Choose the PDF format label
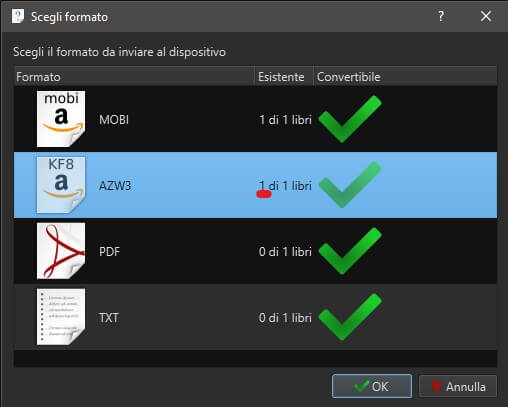The image size is (508, 407). pyautogui.click(x=109, y=251)
